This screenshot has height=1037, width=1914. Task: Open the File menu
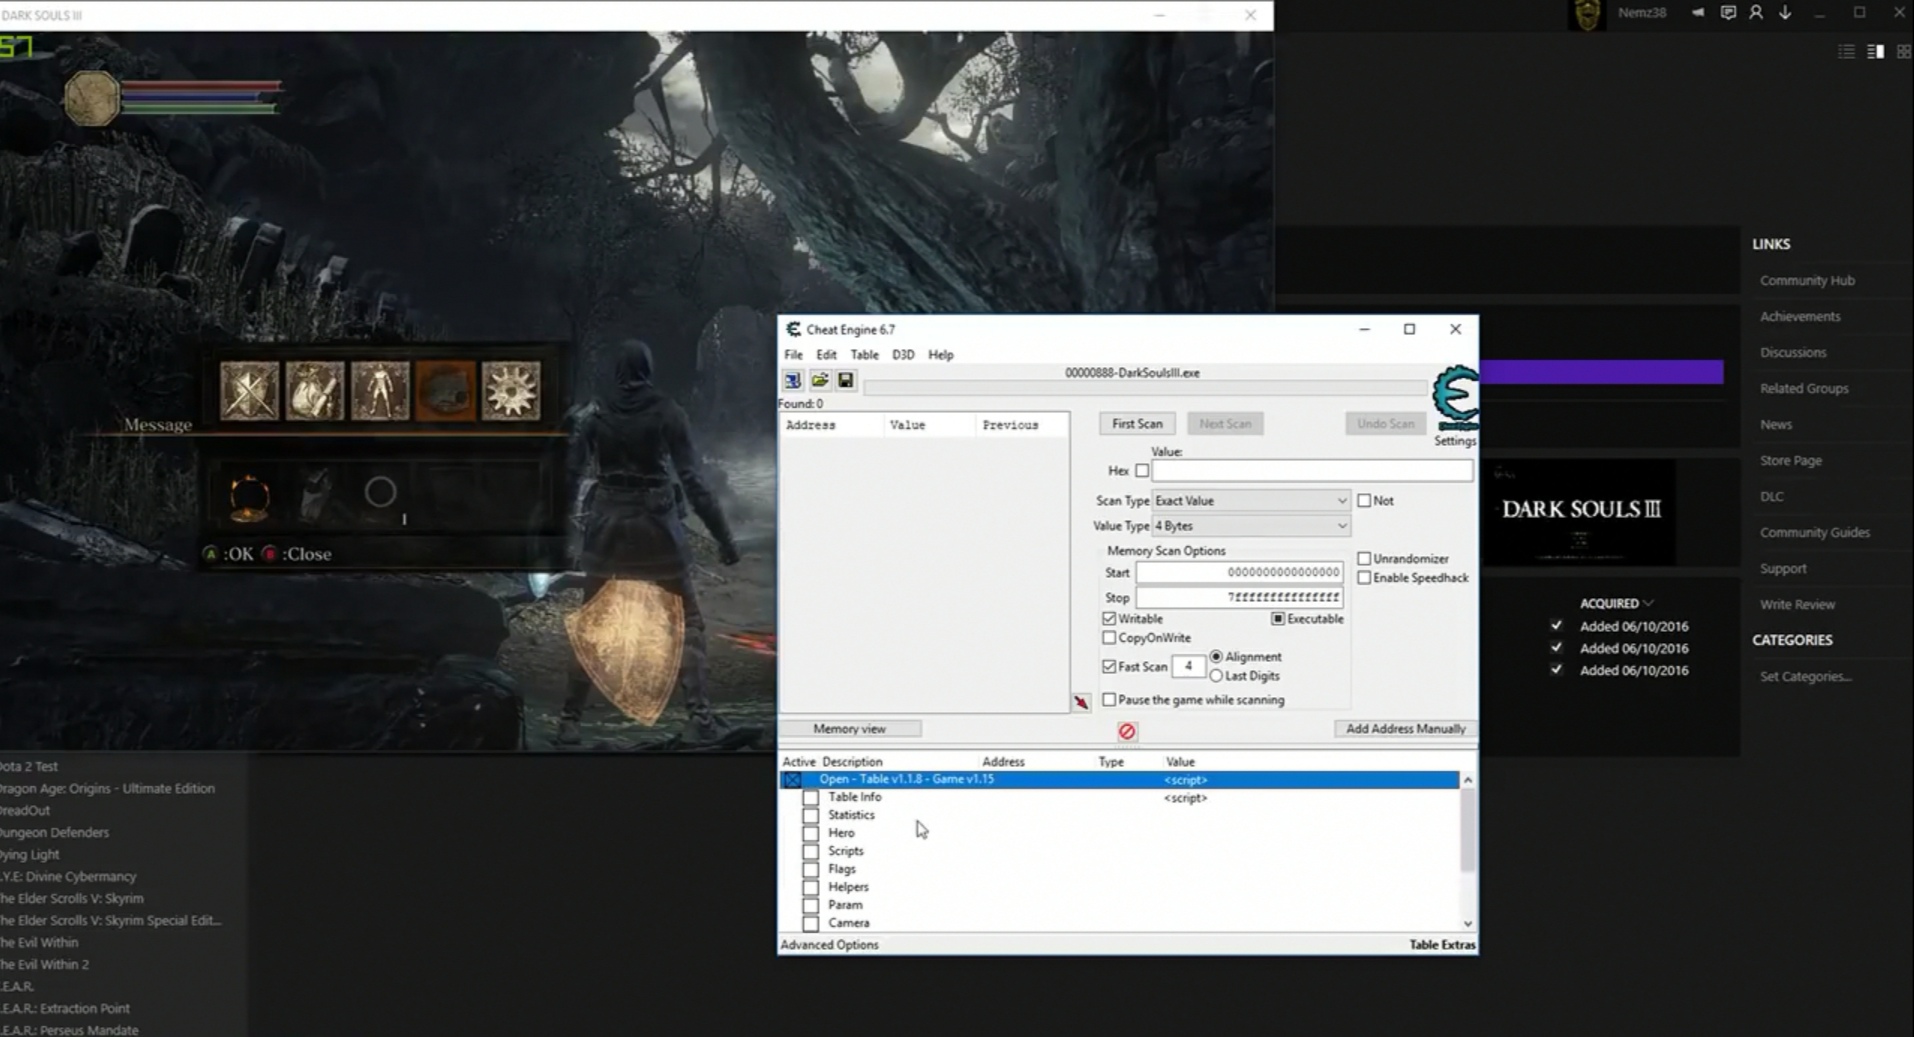point(793,354)
